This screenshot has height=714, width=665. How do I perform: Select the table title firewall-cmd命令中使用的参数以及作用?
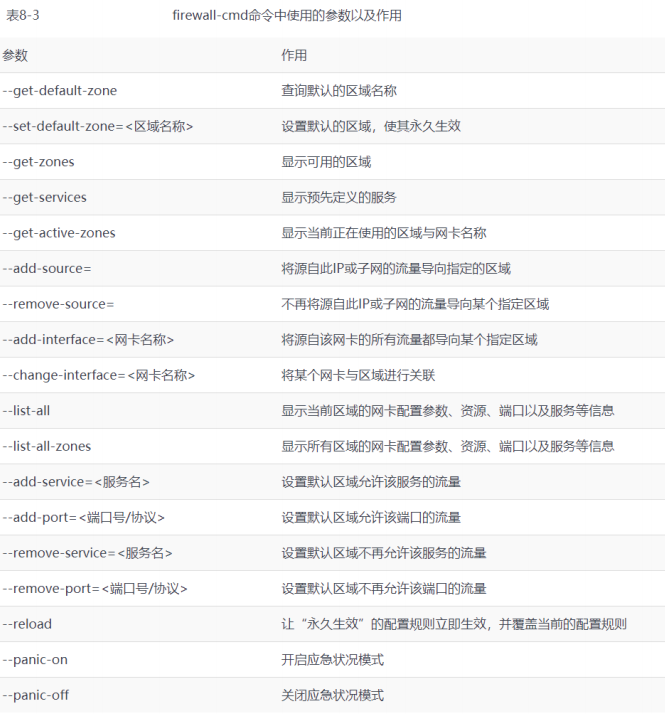tap(287, 15)
